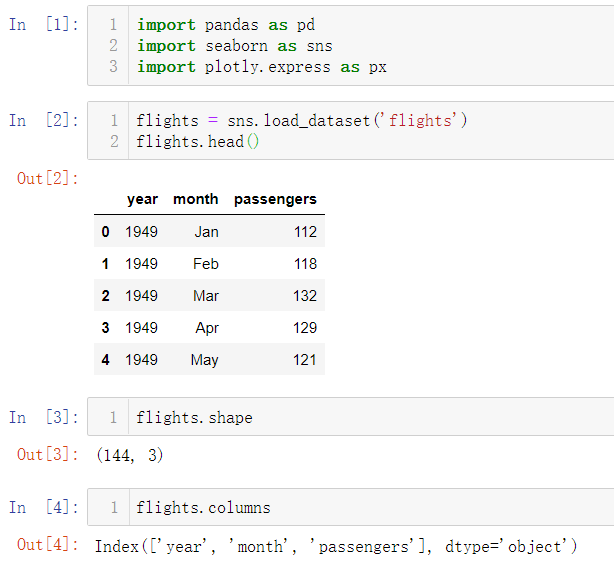
Task: Click the 'Feb' month cell
Action: (206, 264)
